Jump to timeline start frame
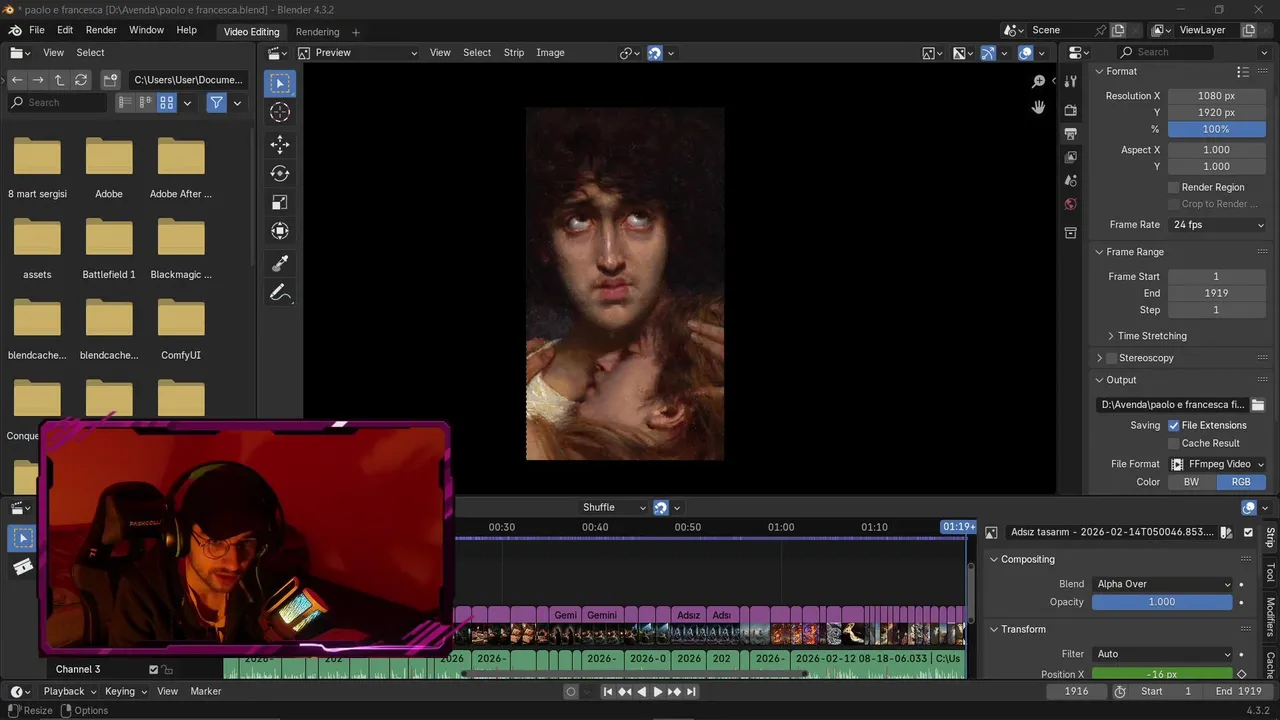 pyautogui.click(x=607, y=691)
